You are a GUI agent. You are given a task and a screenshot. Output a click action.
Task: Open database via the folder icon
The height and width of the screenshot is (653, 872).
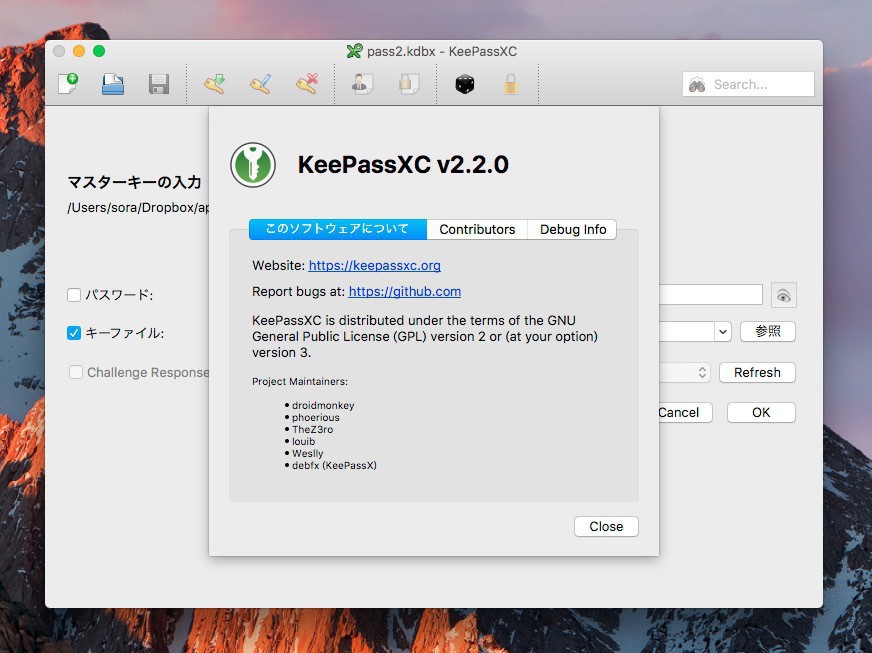pos(113,84)
